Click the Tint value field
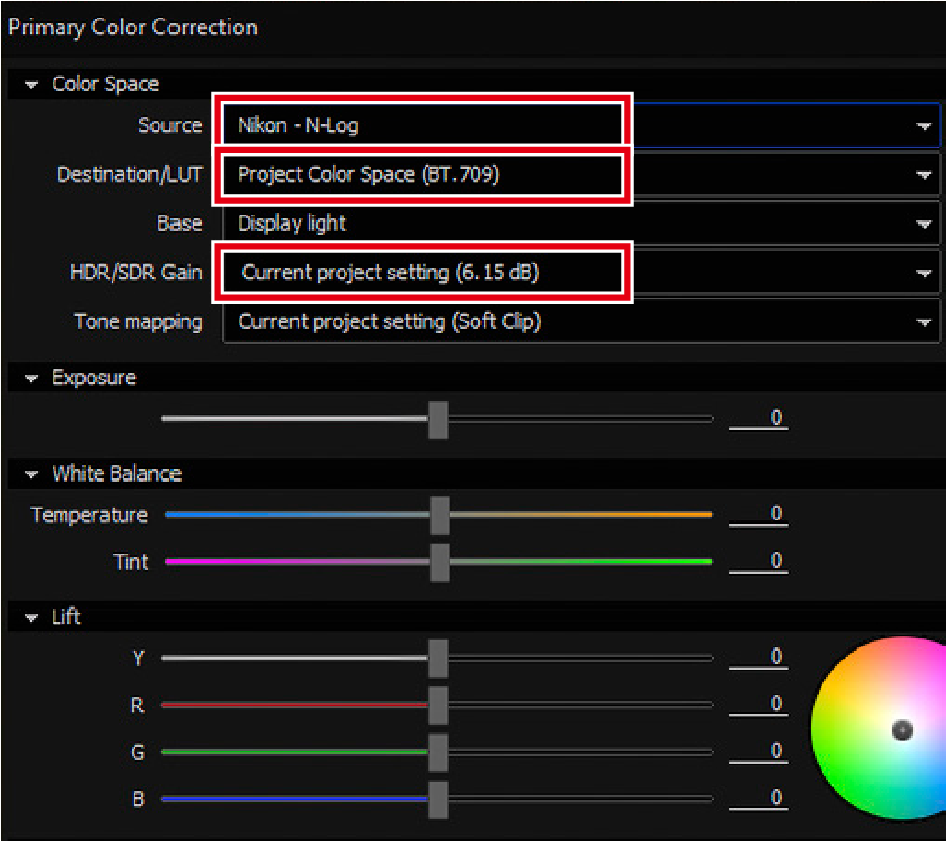This screenshot has height=843, width=946. (x=760, y=561)
